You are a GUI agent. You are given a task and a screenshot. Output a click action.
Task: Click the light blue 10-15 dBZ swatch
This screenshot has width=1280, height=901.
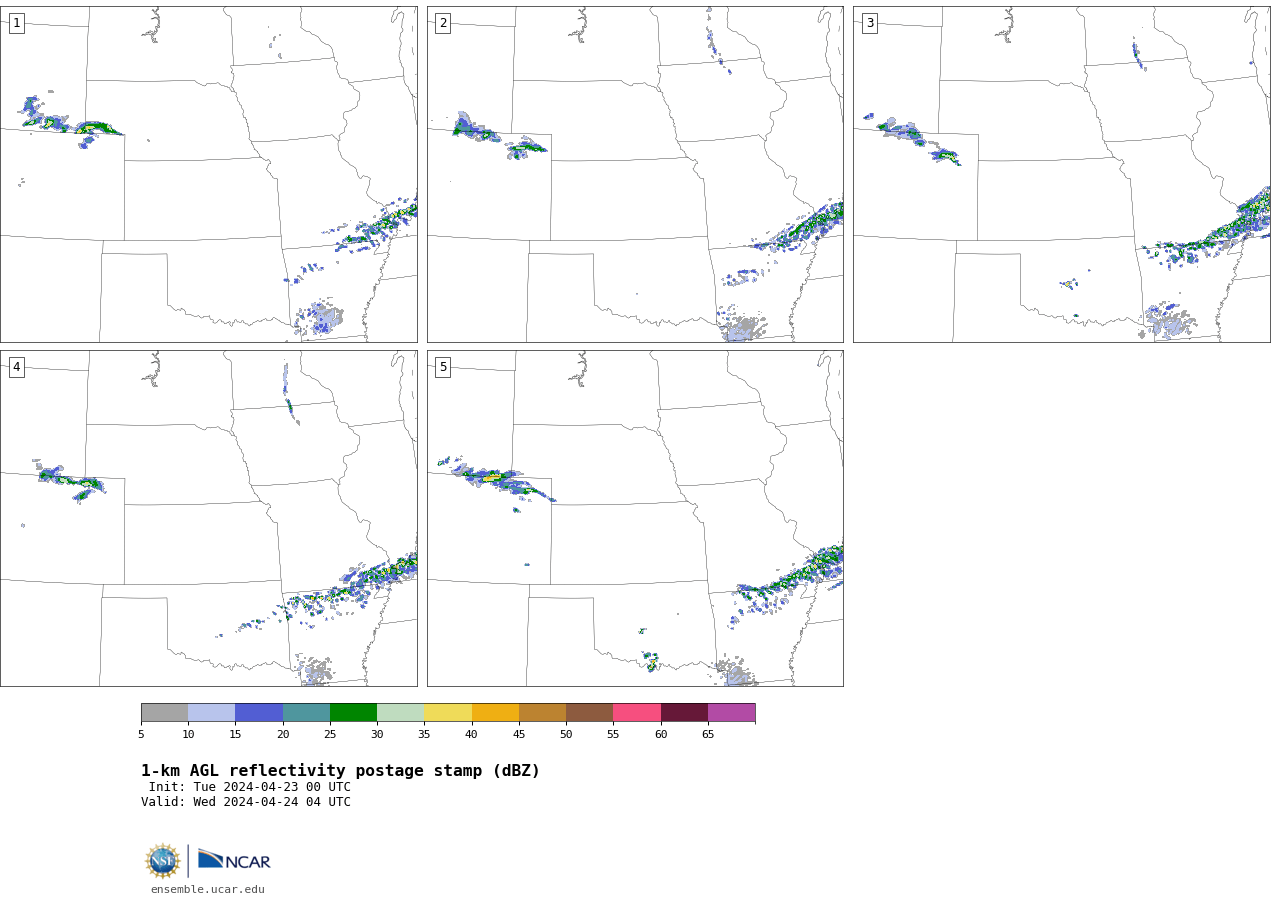[x=211, y=713]
